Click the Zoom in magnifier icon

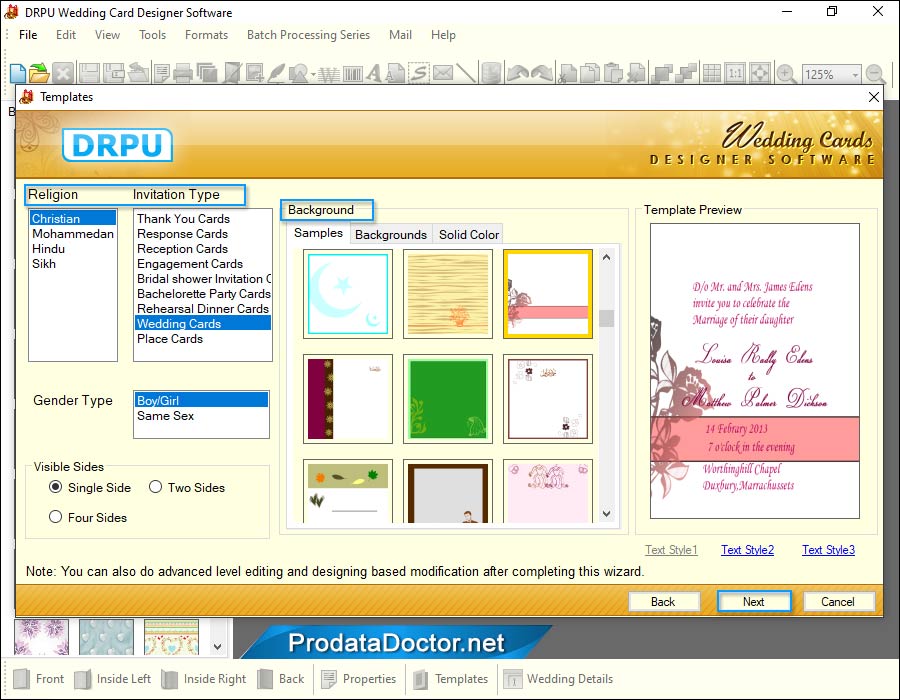click(x=786, y=73)
